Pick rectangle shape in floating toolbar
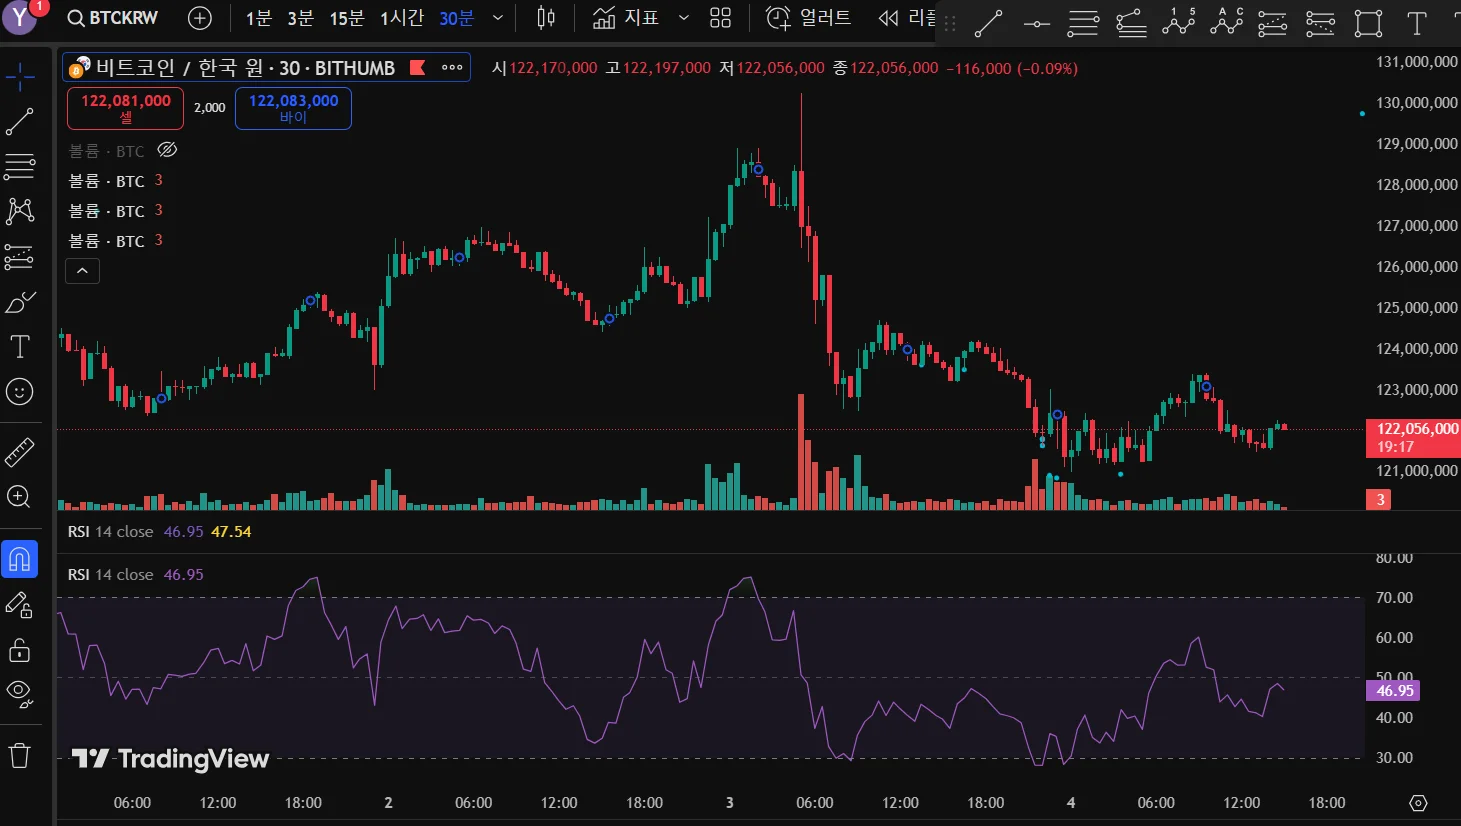This screenshot has width=1461, height=826. [1369, 23]
